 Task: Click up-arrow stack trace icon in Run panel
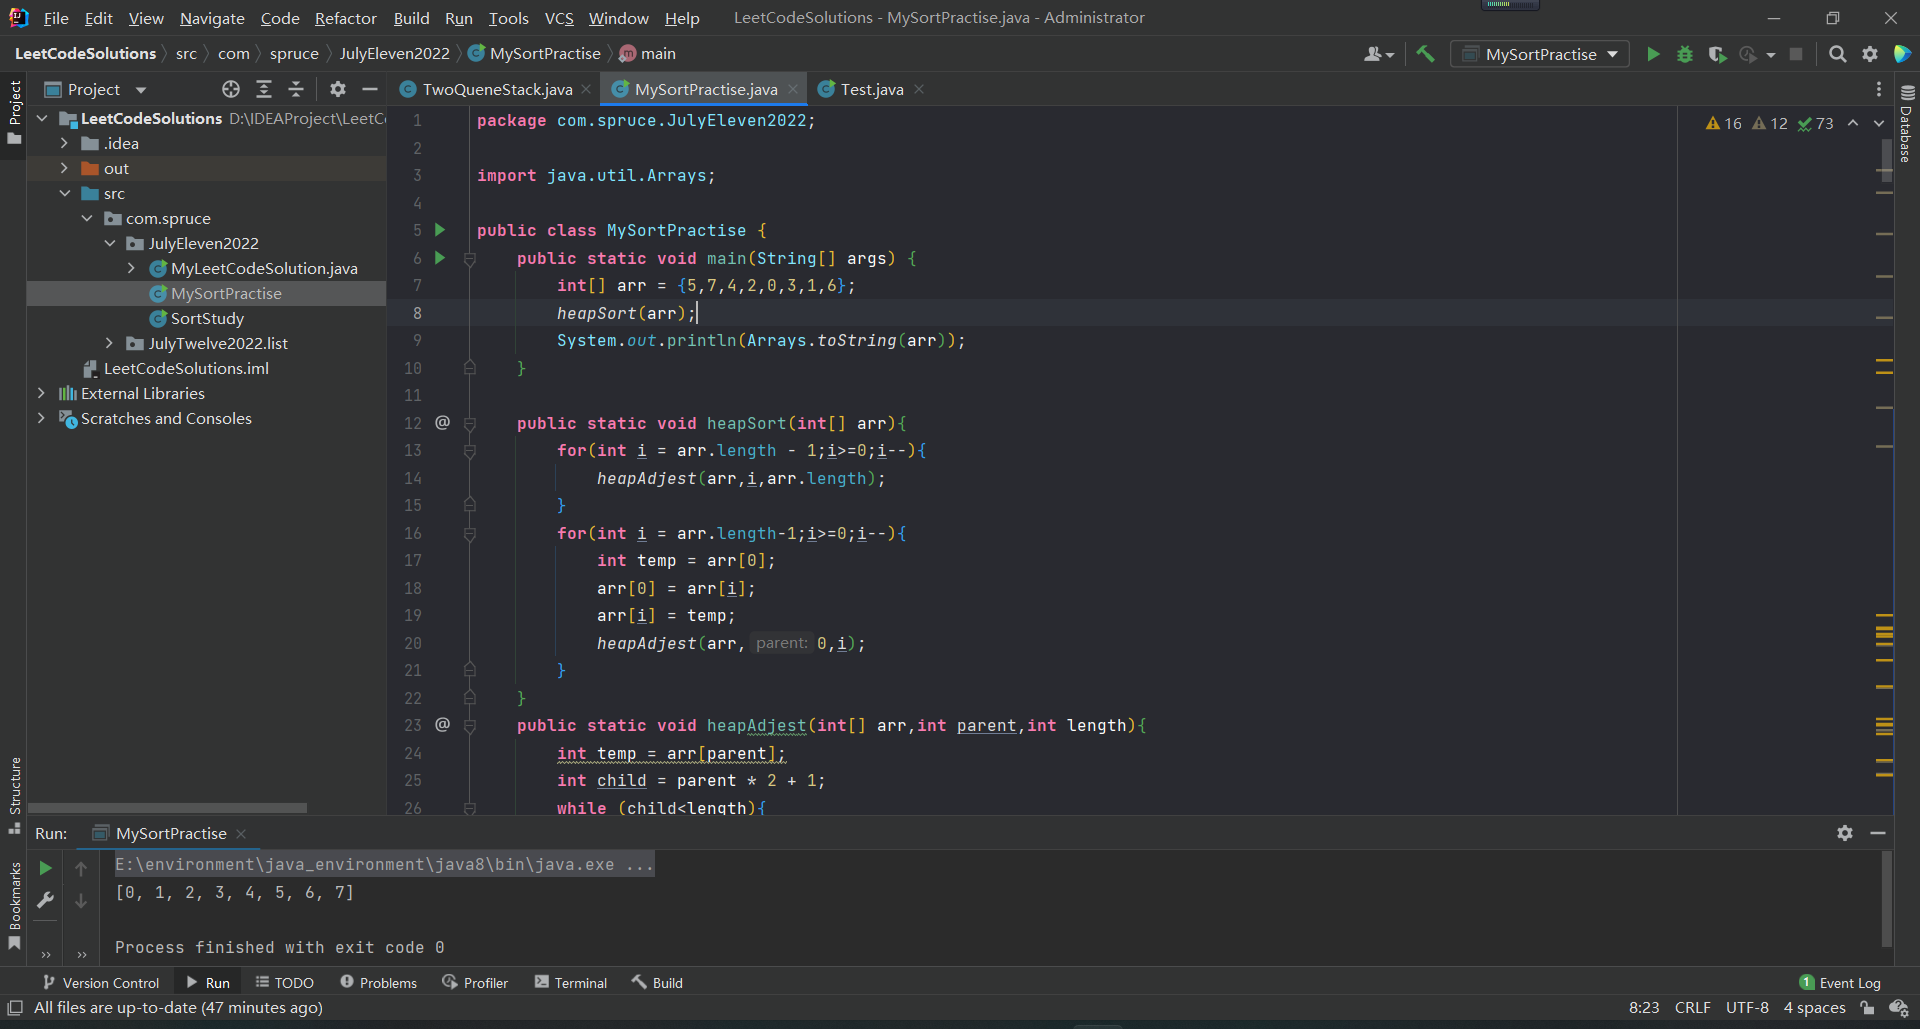(x=81, y=868)
